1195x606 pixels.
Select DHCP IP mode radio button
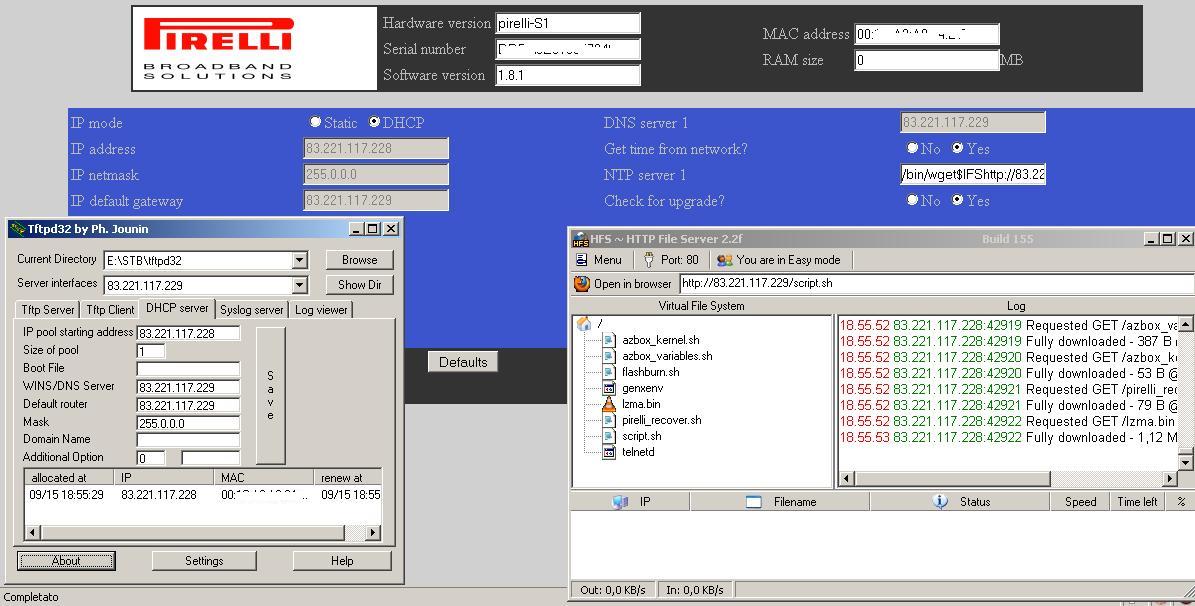pyautogui.click(x=374, y=122)
